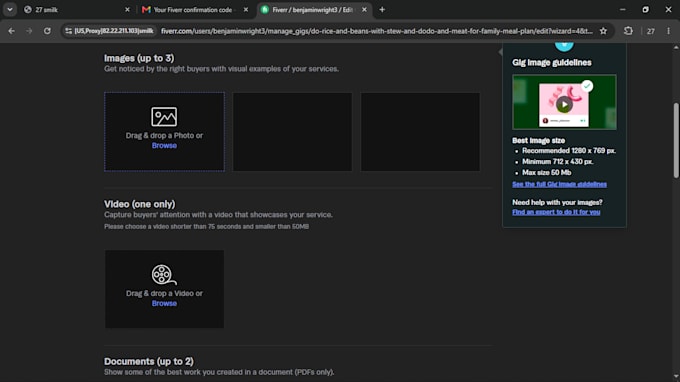
Task: Open the browser extensions puzzle icon
Action: [628, 31]
